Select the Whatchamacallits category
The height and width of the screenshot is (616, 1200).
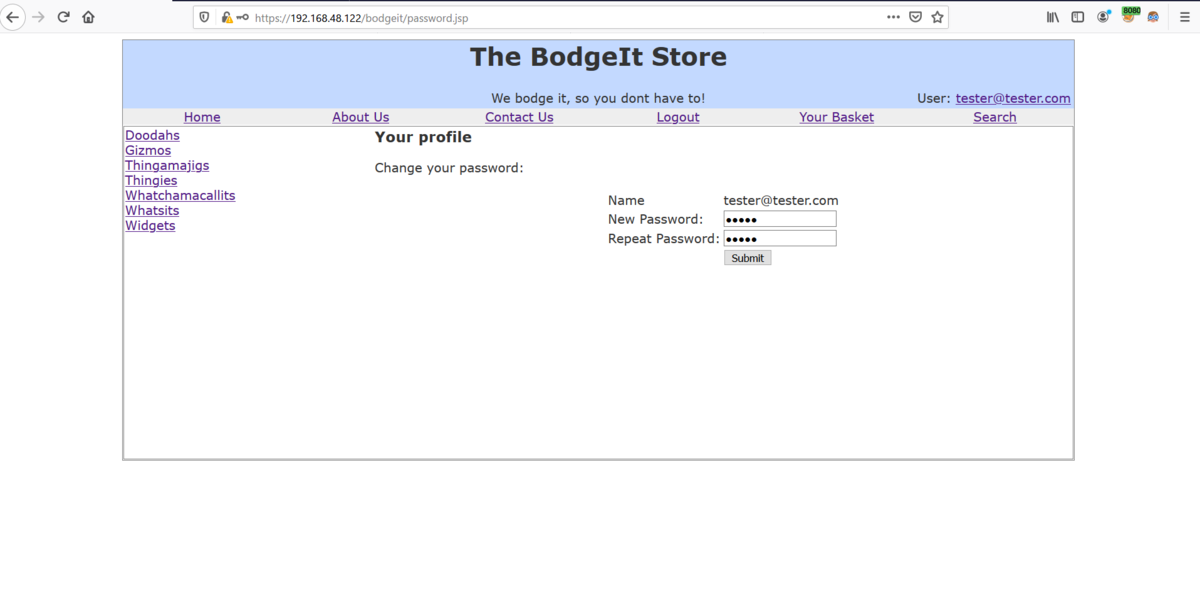[x=180, y=195]
